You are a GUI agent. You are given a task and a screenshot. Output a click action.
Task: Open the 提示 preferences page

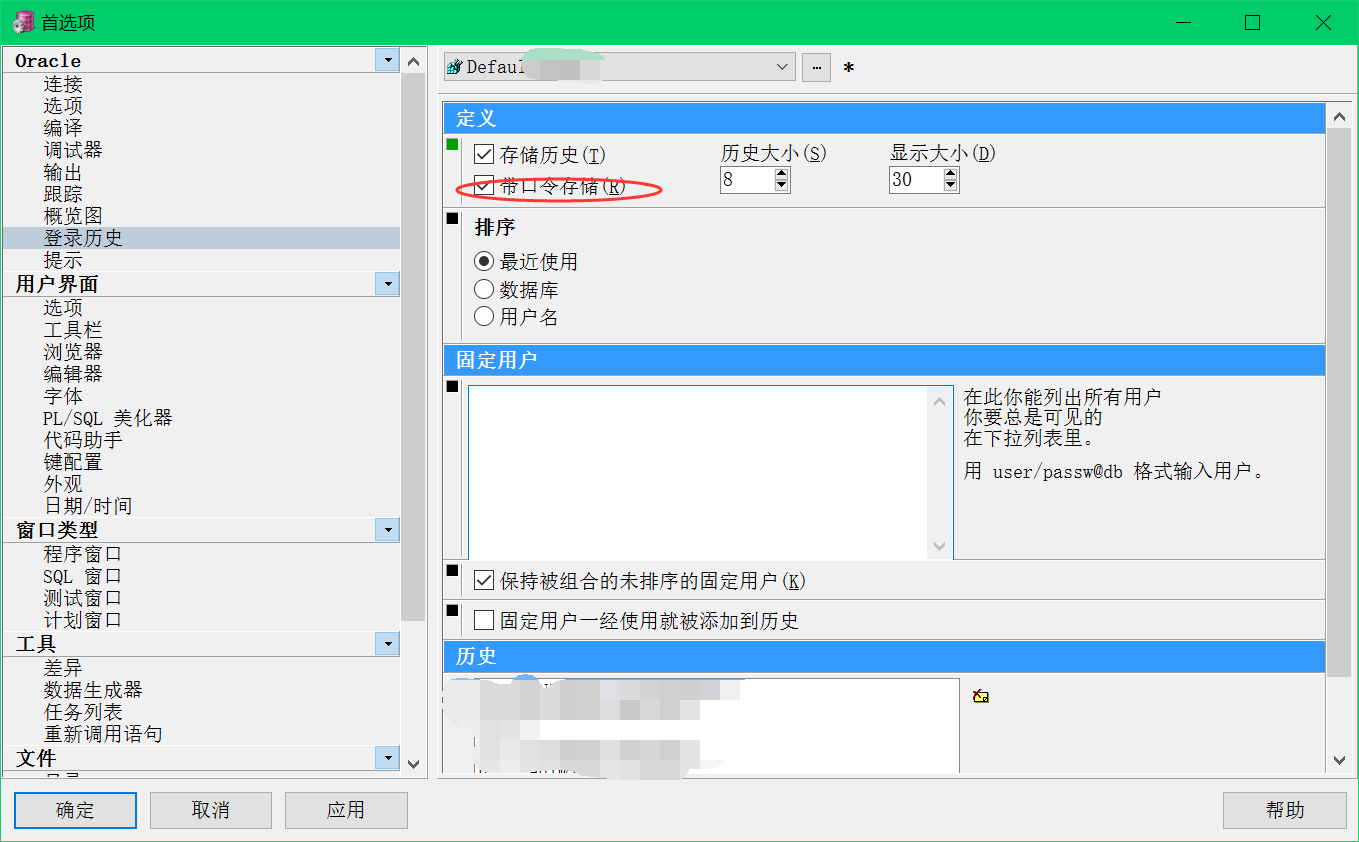[63, 260]
